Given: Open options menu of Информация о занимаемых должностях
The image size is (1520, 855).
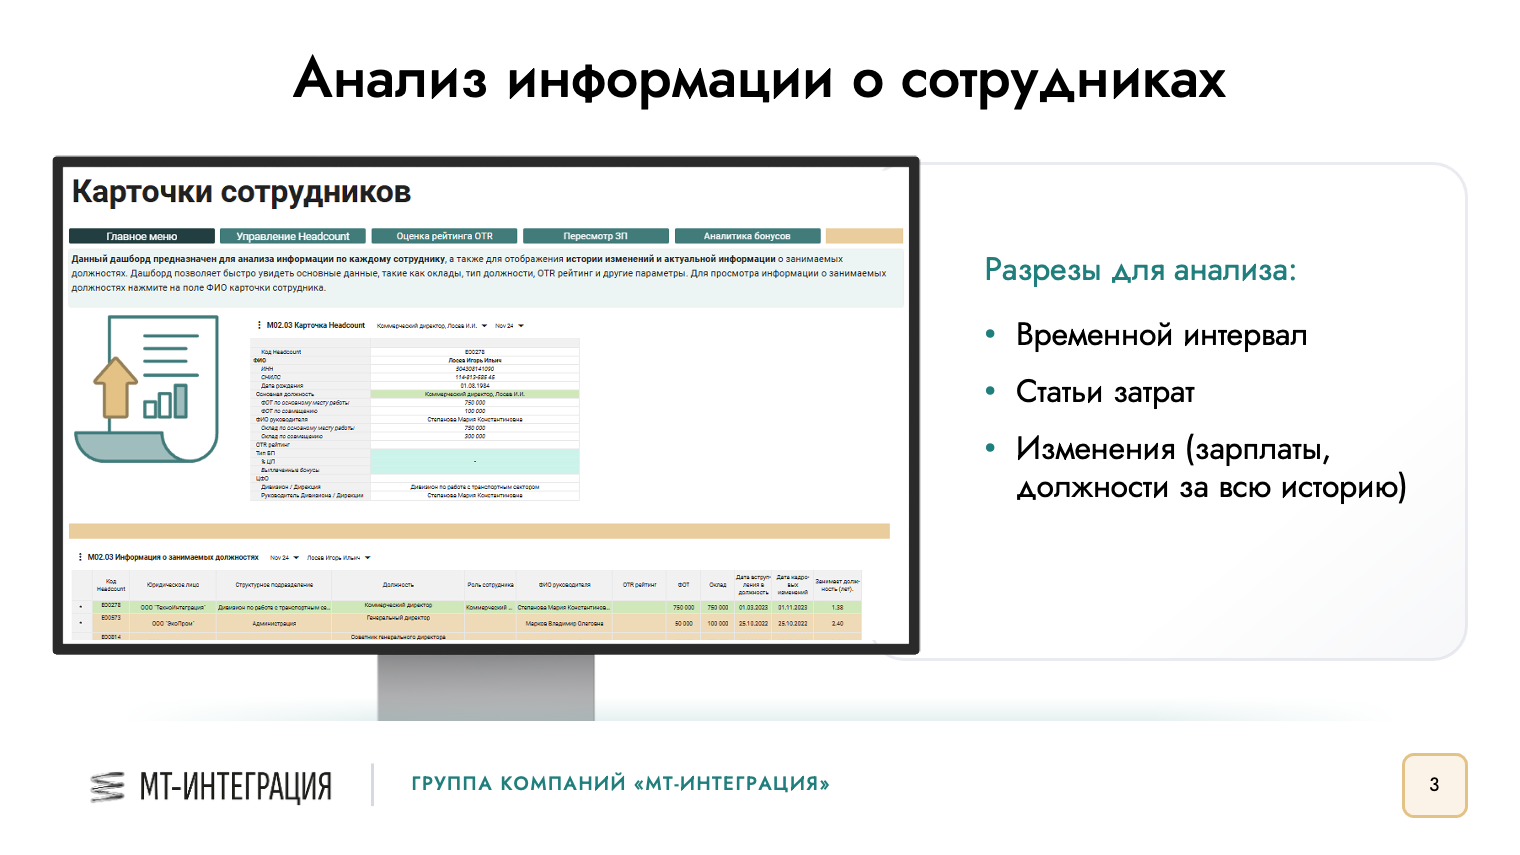Looking at the screenshot, I should [x=78, y=558].
